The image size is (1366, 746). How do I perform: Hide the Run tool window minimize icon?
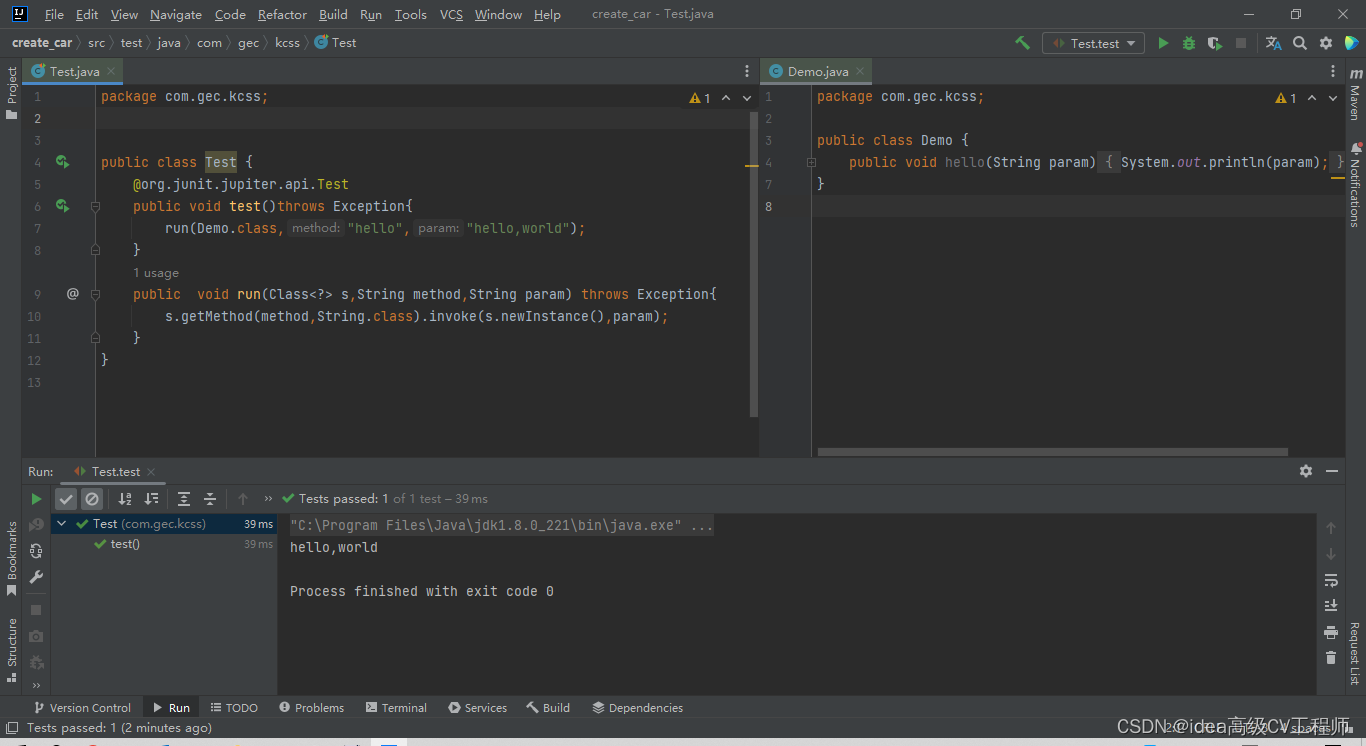(x=1332, y=471)
